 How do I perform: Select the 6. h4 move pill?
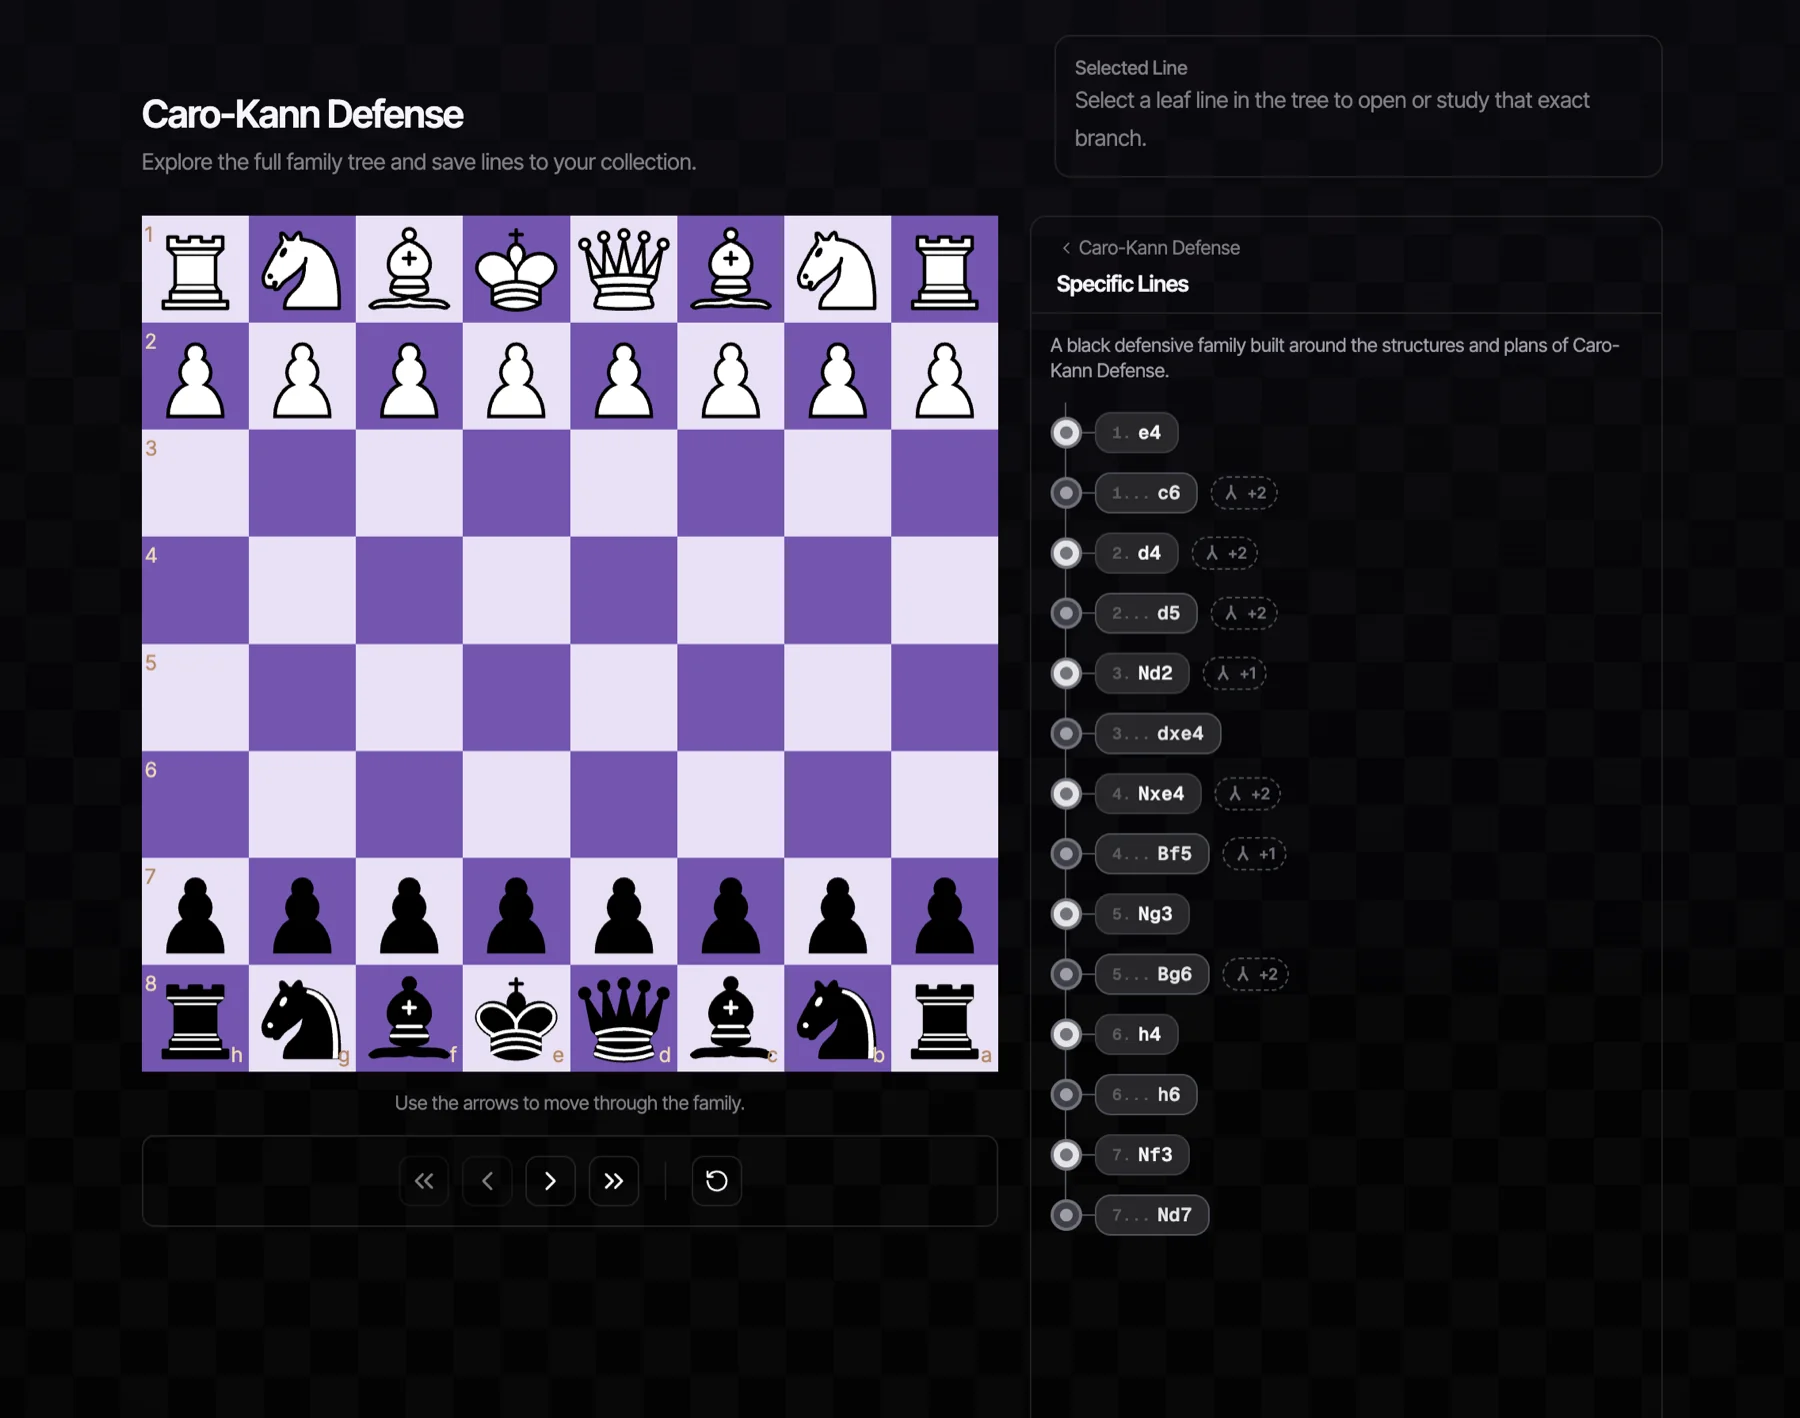(1136, 1034)
